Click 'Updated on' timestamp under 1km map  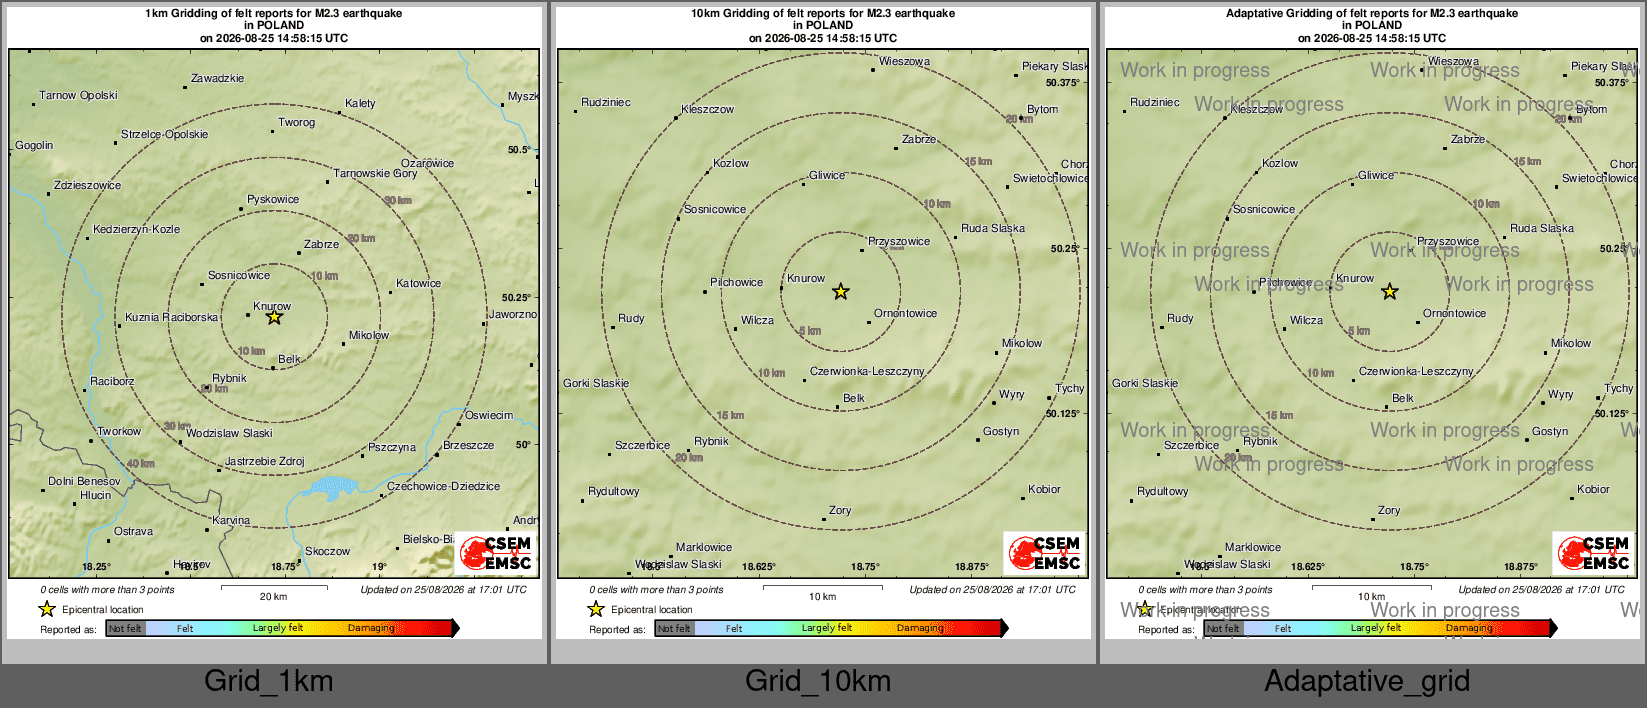pos(443,589)
